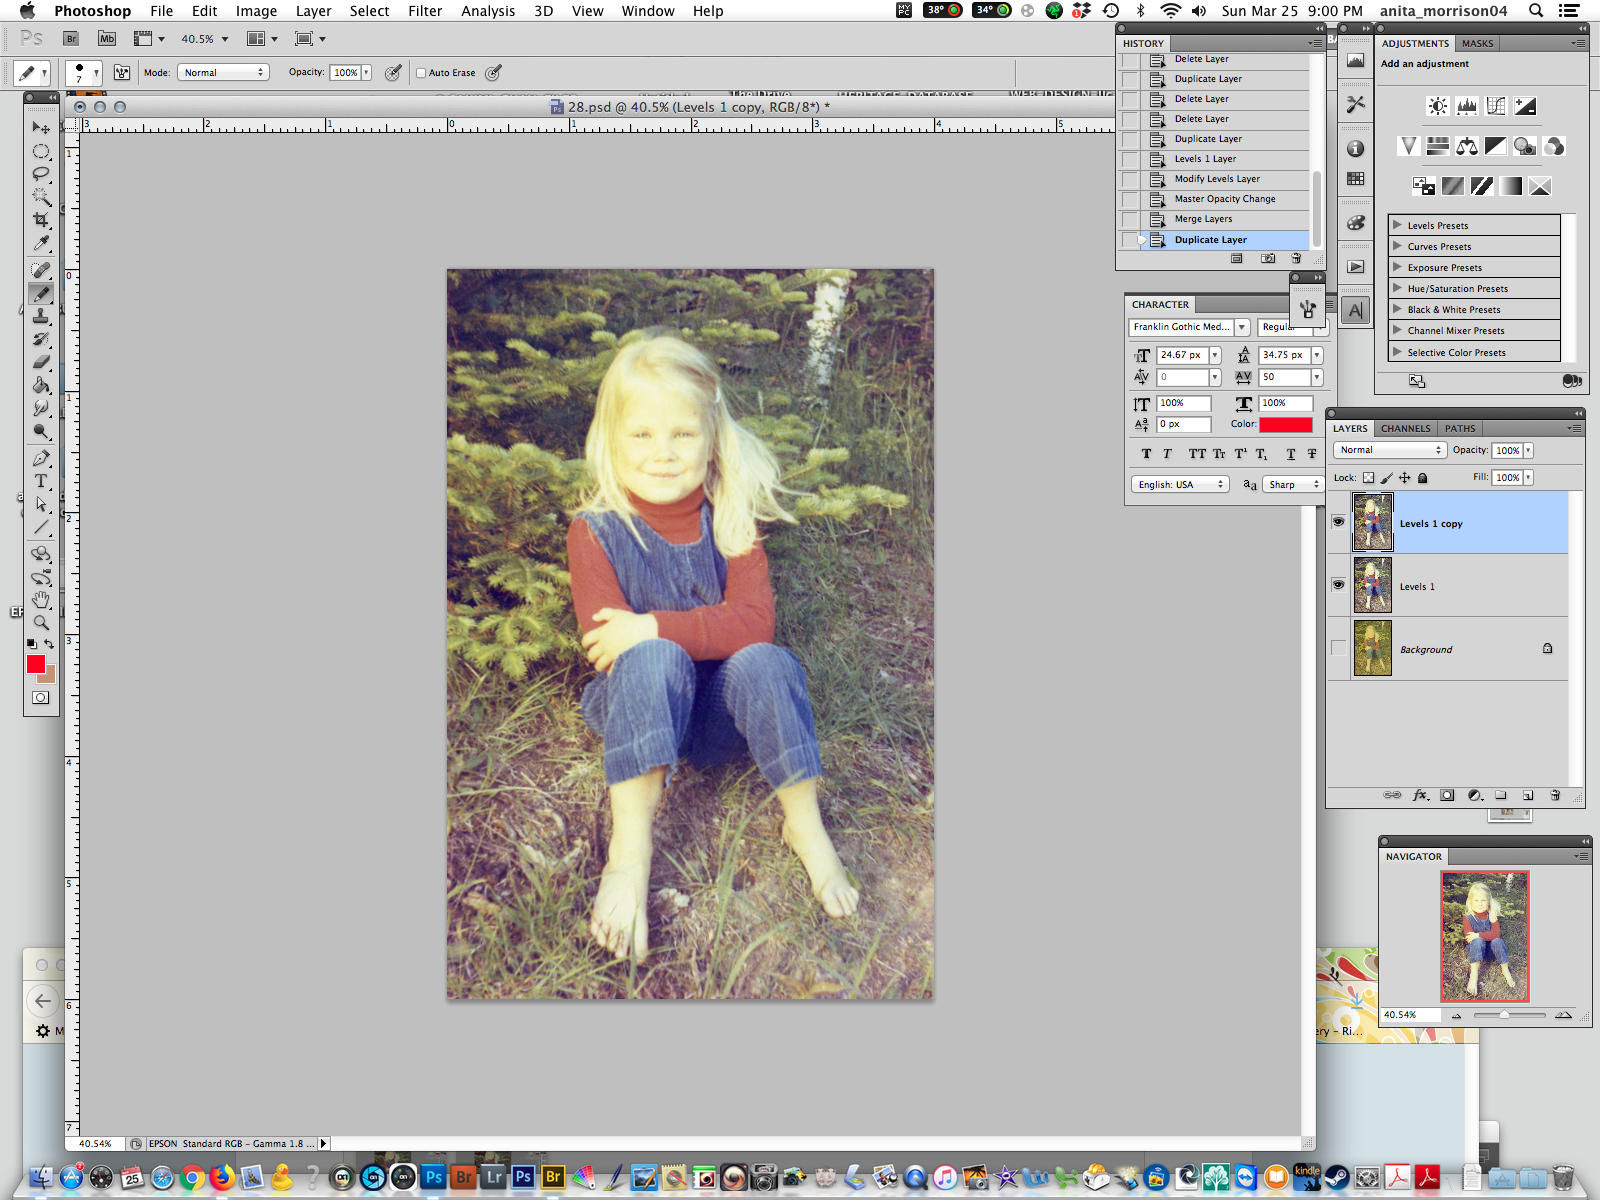Add a Levels adjustment from Adjustments panel
Image resolution: width=1600 pixels, height=1200 pixels.
(x=1467, y=106)
